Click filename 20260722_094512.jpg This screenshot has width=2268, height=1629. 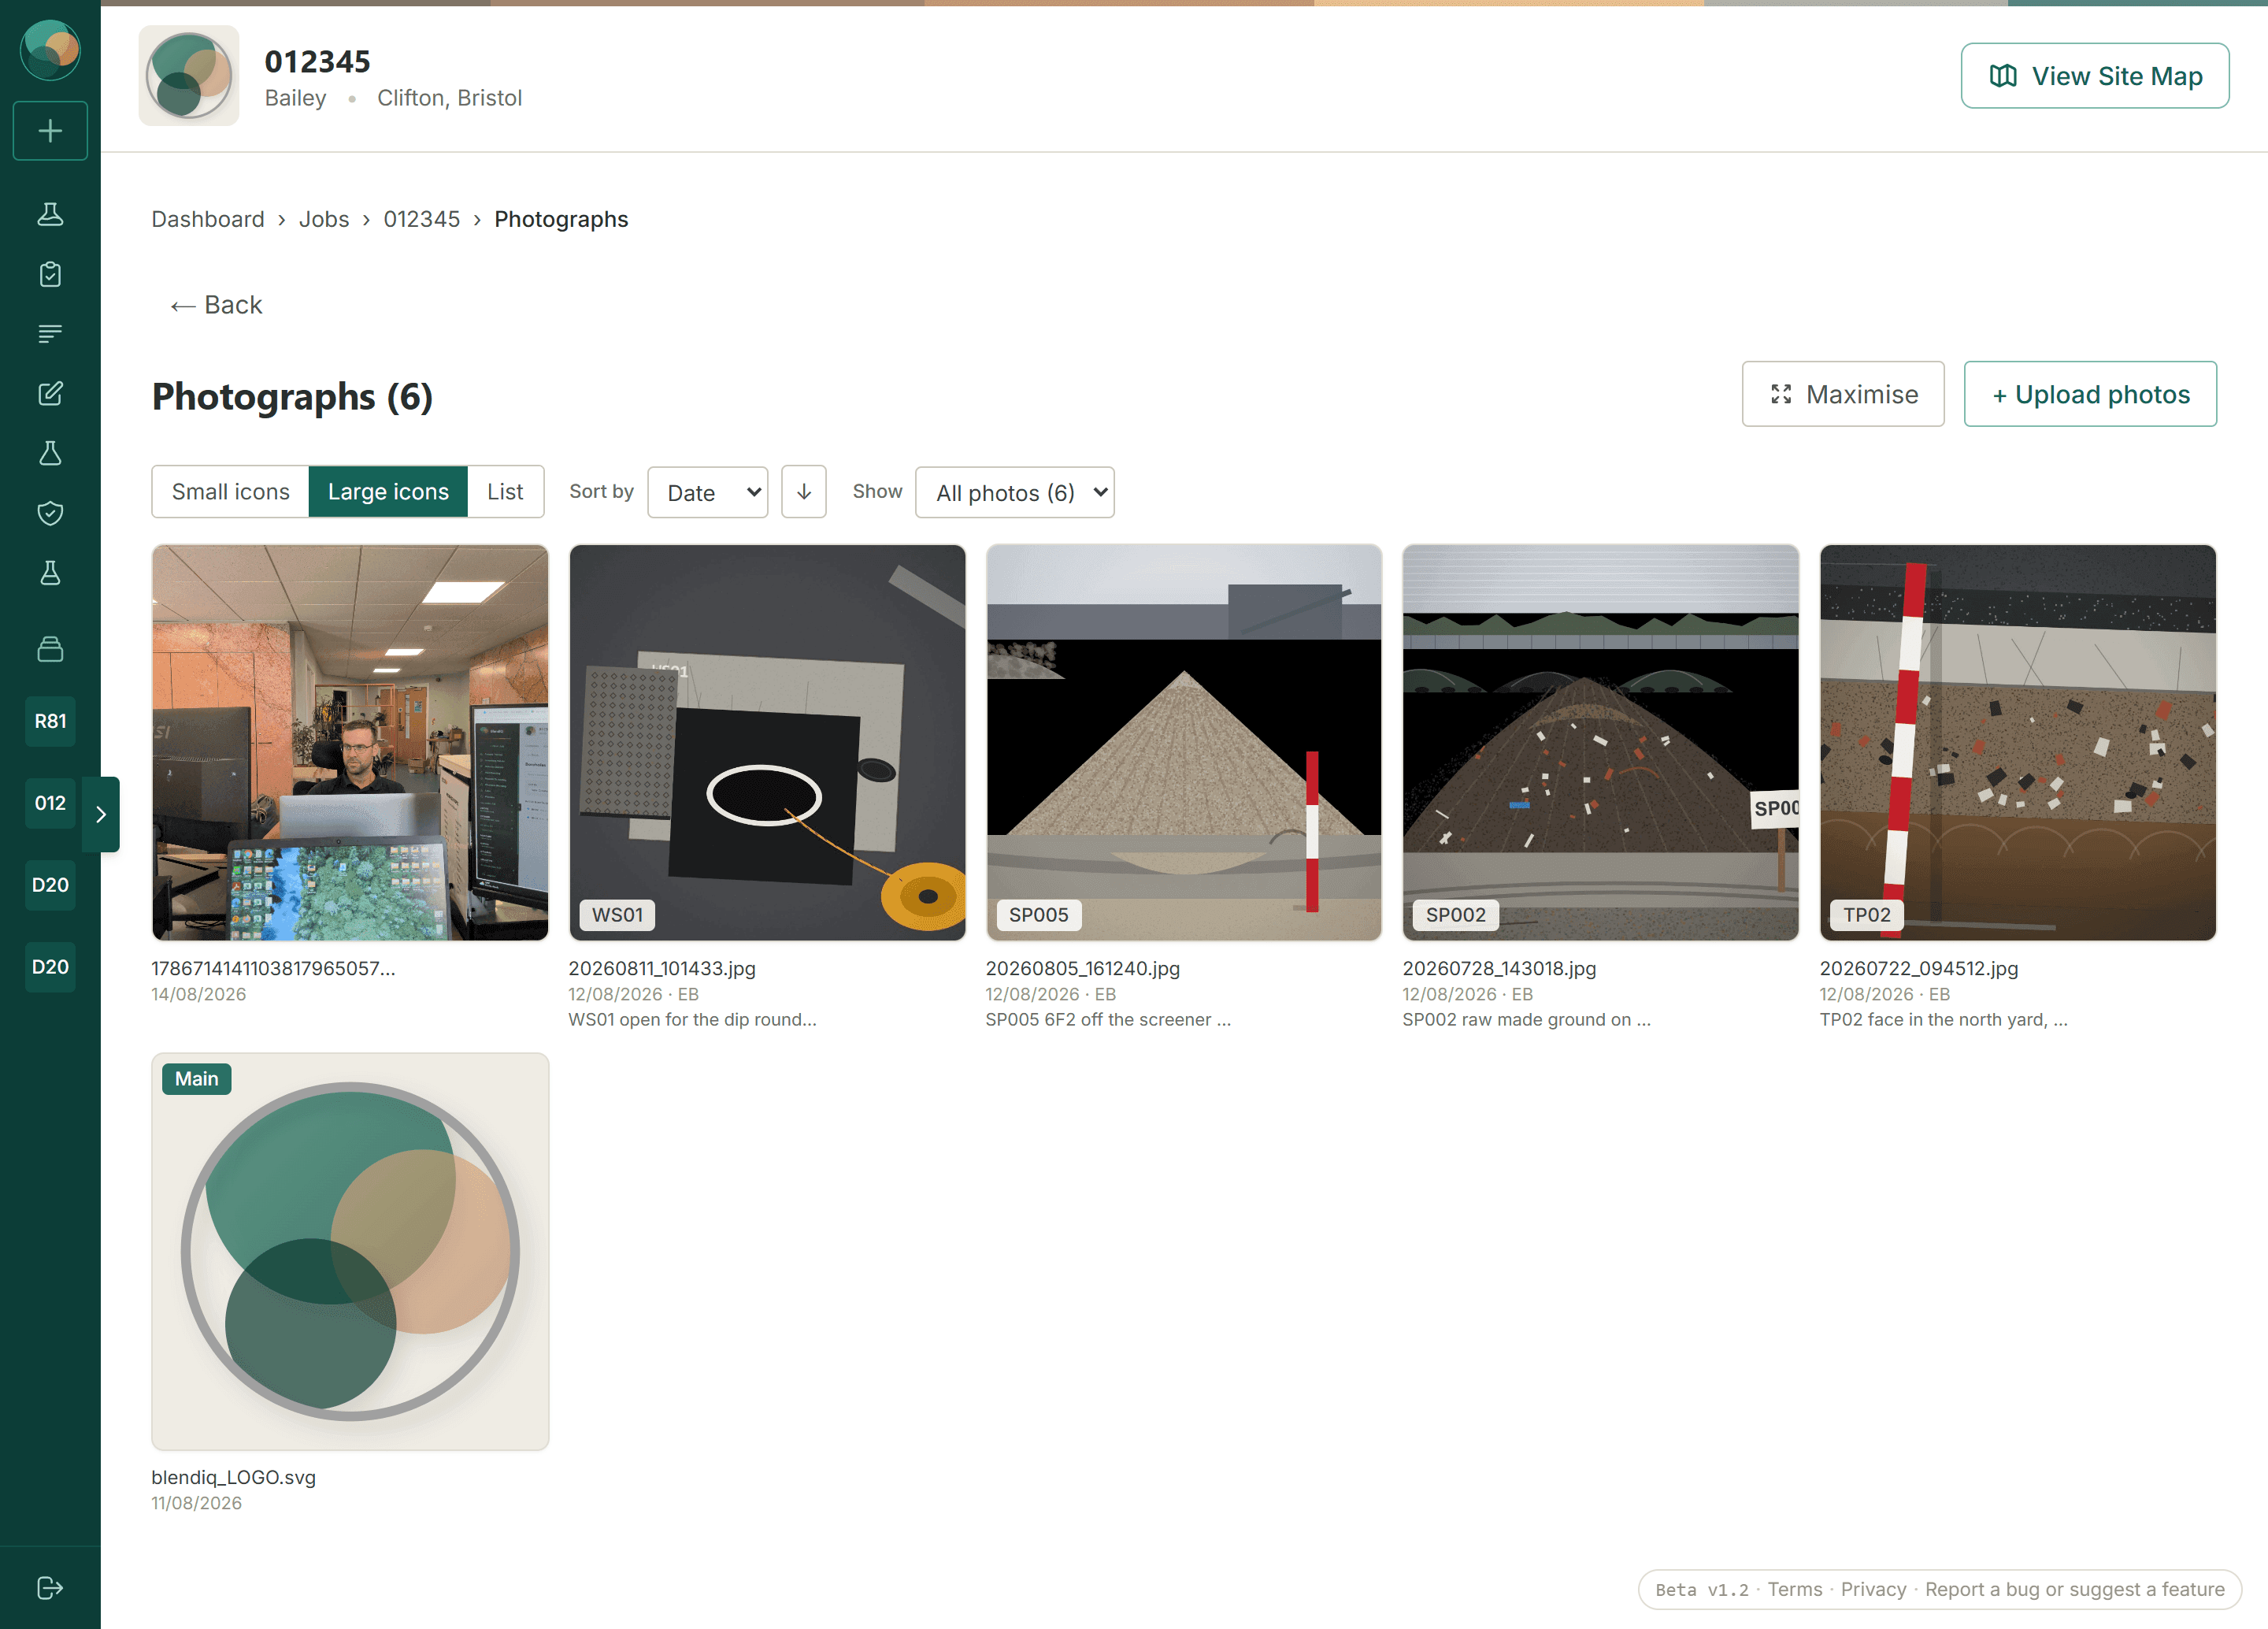pyautogui.click(x=1919, y=968)
